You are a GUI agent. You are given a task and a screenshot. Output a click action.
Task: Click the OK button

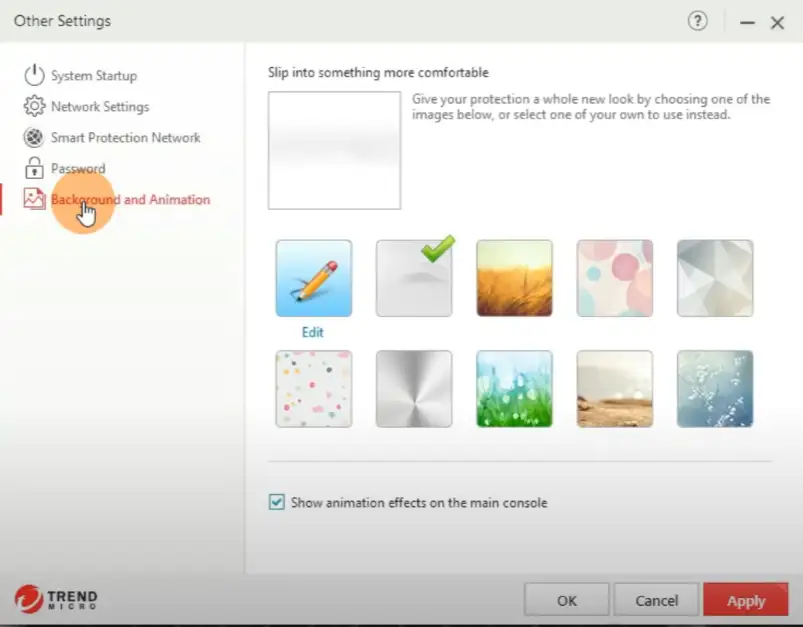(x=567, y=600)
